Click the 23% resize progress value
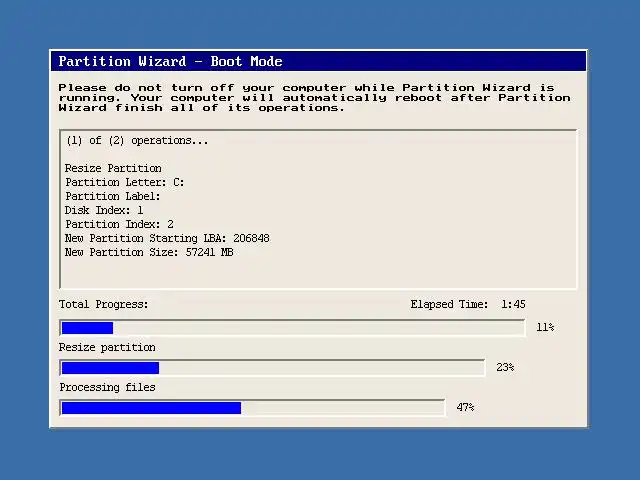 click(x=505, y=367)
